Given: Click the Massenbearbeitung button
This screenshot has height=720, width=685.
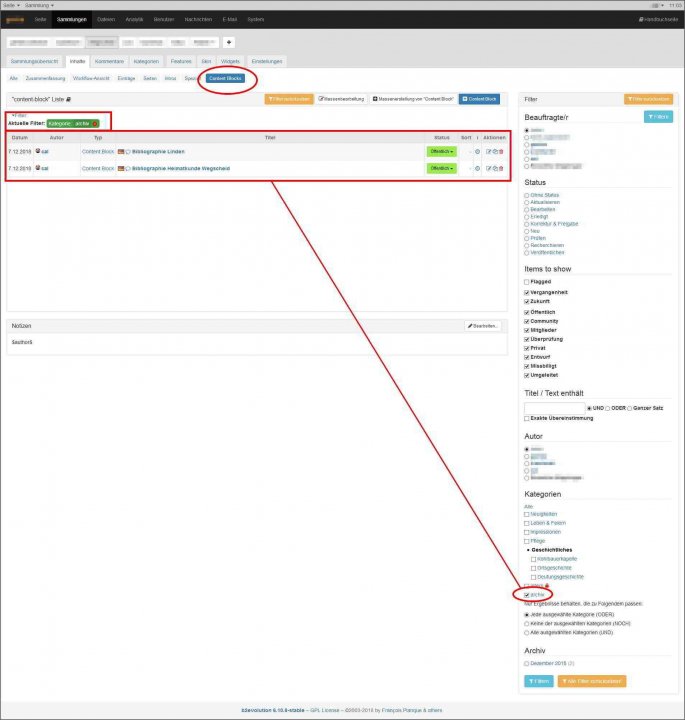Looking at the screenshot, I should tap(341, 99).
